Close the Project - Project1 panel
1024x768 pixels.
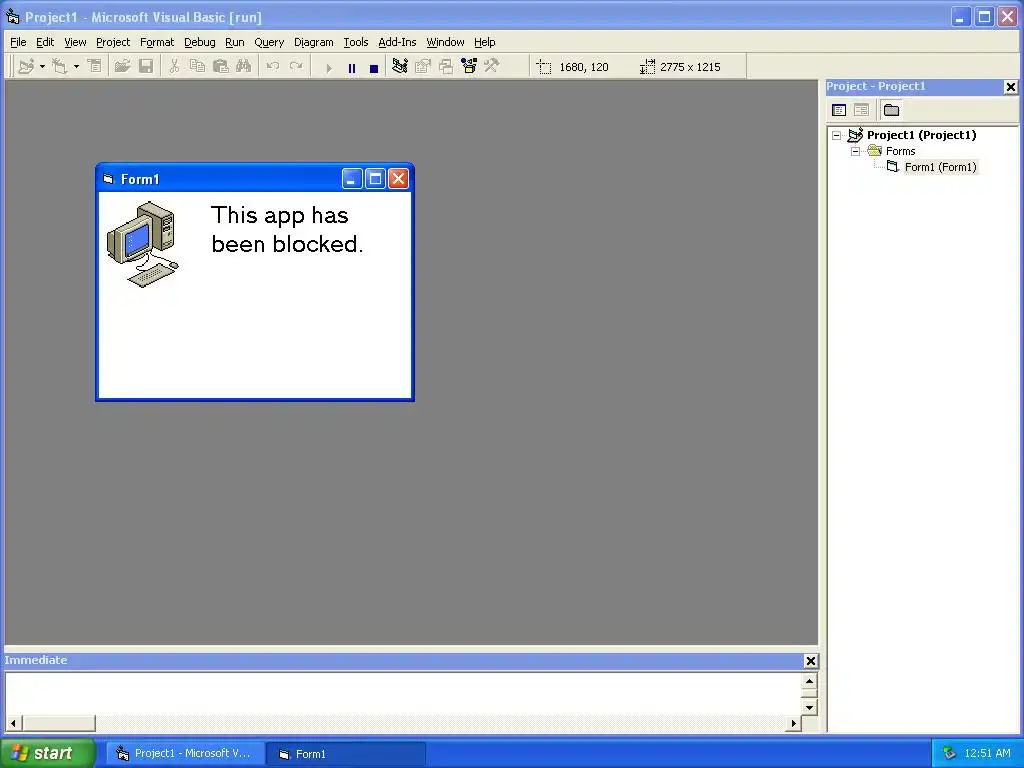coord(1010,86)
